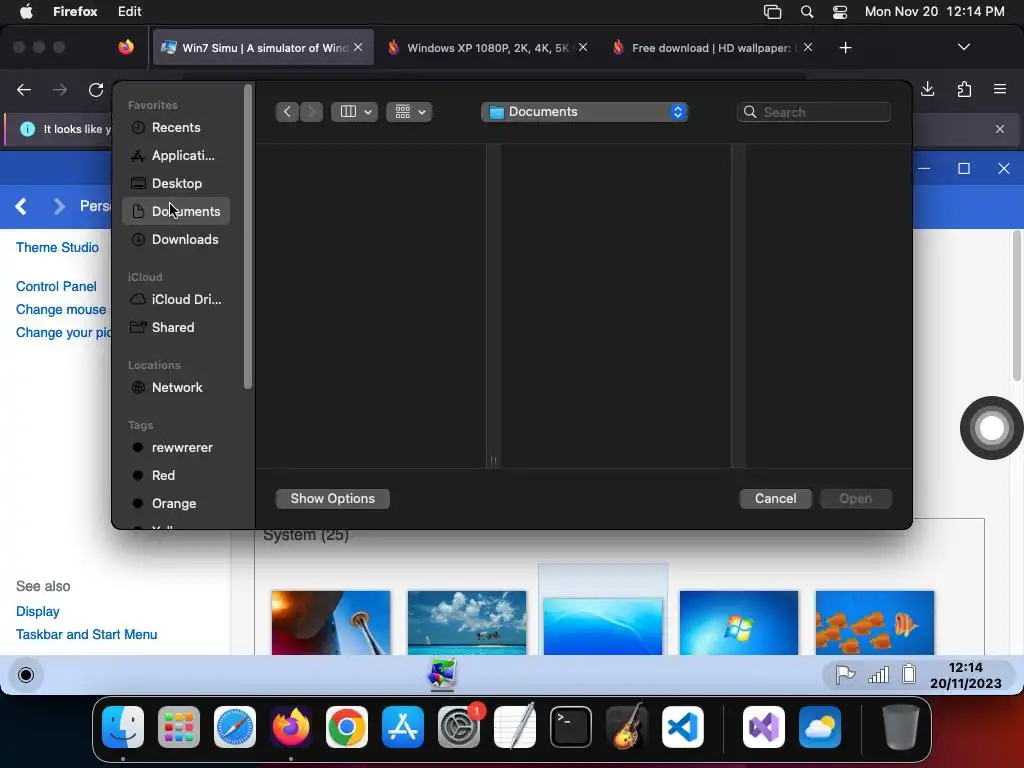Open the Display link
Viewport: 1024px width, 768px height.
(x=38, y=611)
